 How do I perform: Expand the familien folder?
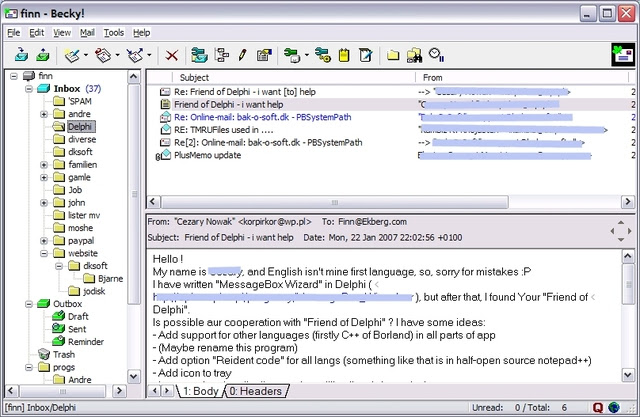pyautogui.click(x=44, y=165)
